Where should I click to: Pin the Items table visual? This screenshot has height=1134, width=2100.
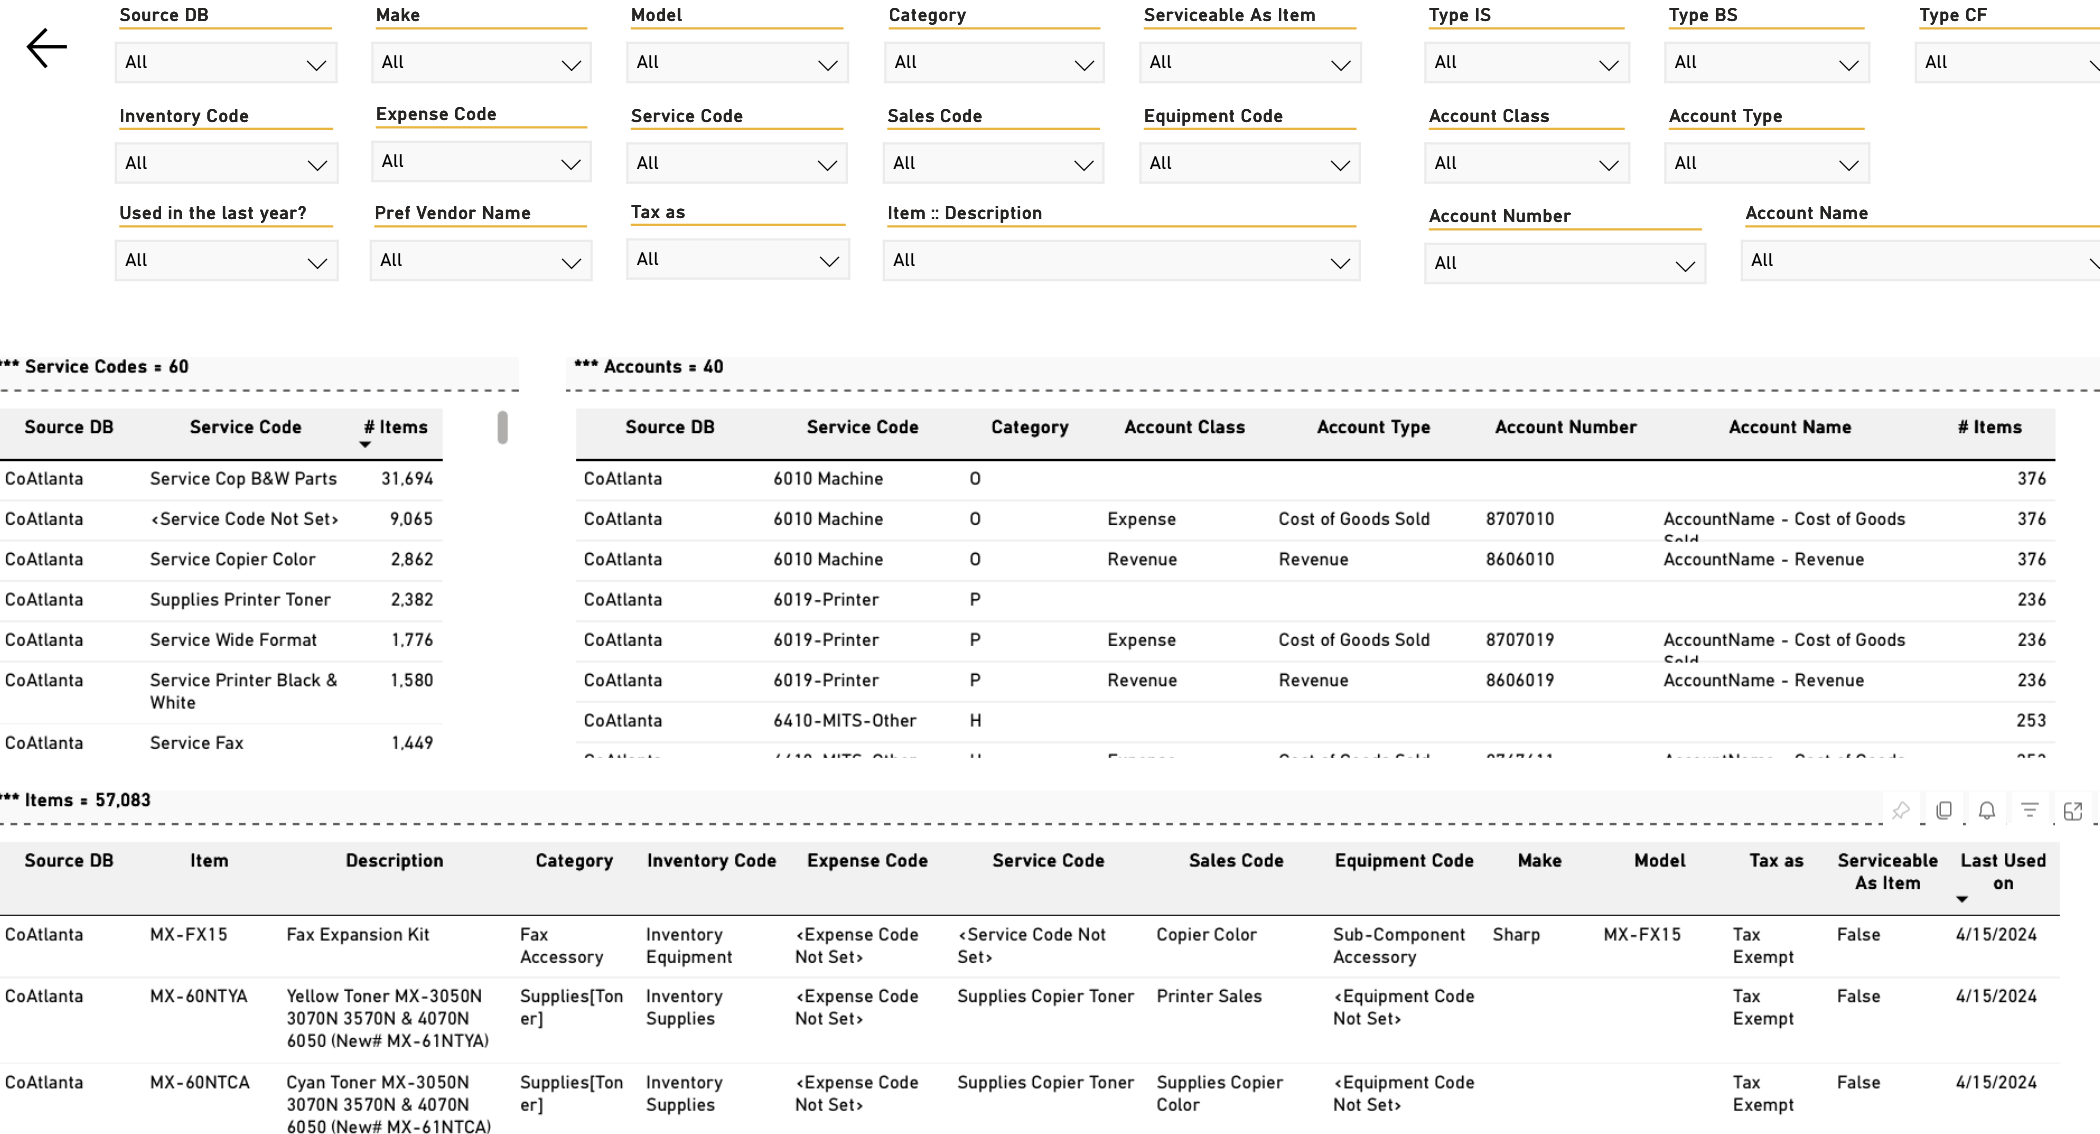1901,811
